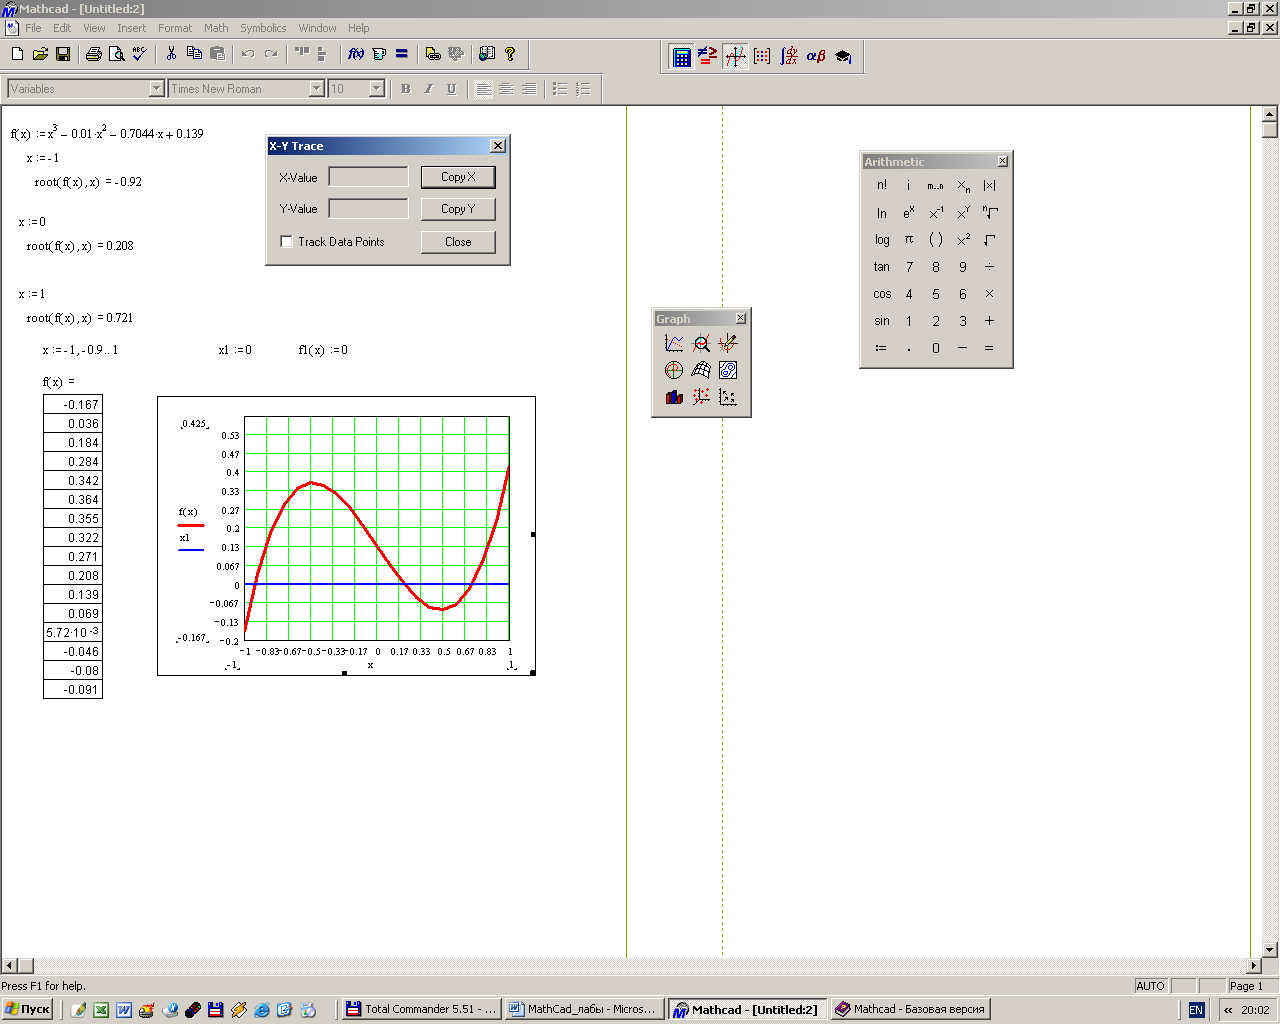Insert a 3D bar chart
This screenshot has width=1280, height=1024.
click(x=674, y=397)
